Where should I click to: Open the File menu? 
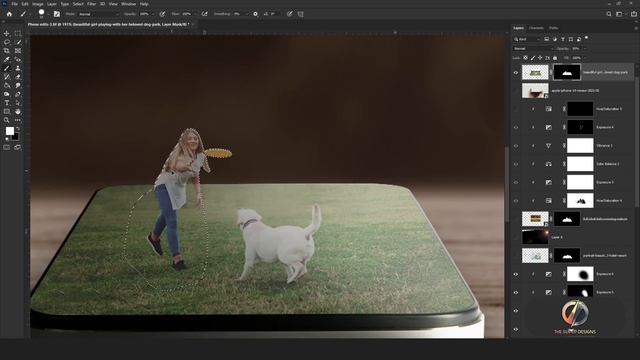point(14,4)
